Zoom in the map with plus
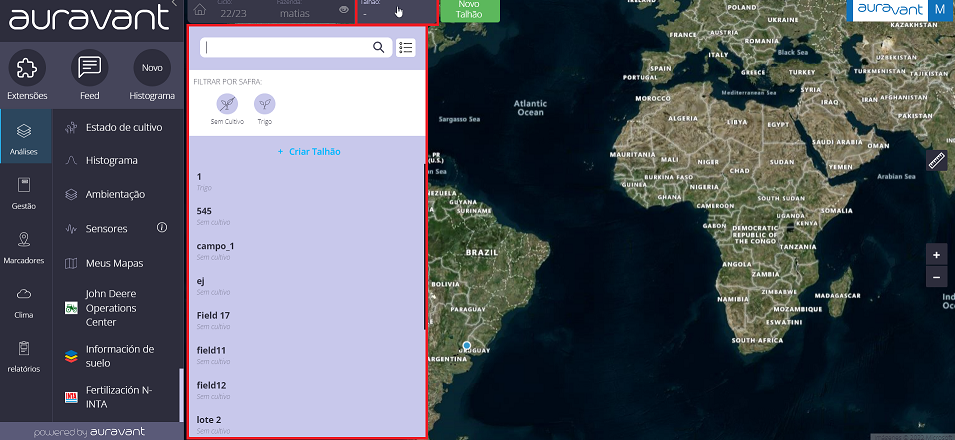Image resolution: width=955 pixels, height=440 pixels. click(936, 255)
